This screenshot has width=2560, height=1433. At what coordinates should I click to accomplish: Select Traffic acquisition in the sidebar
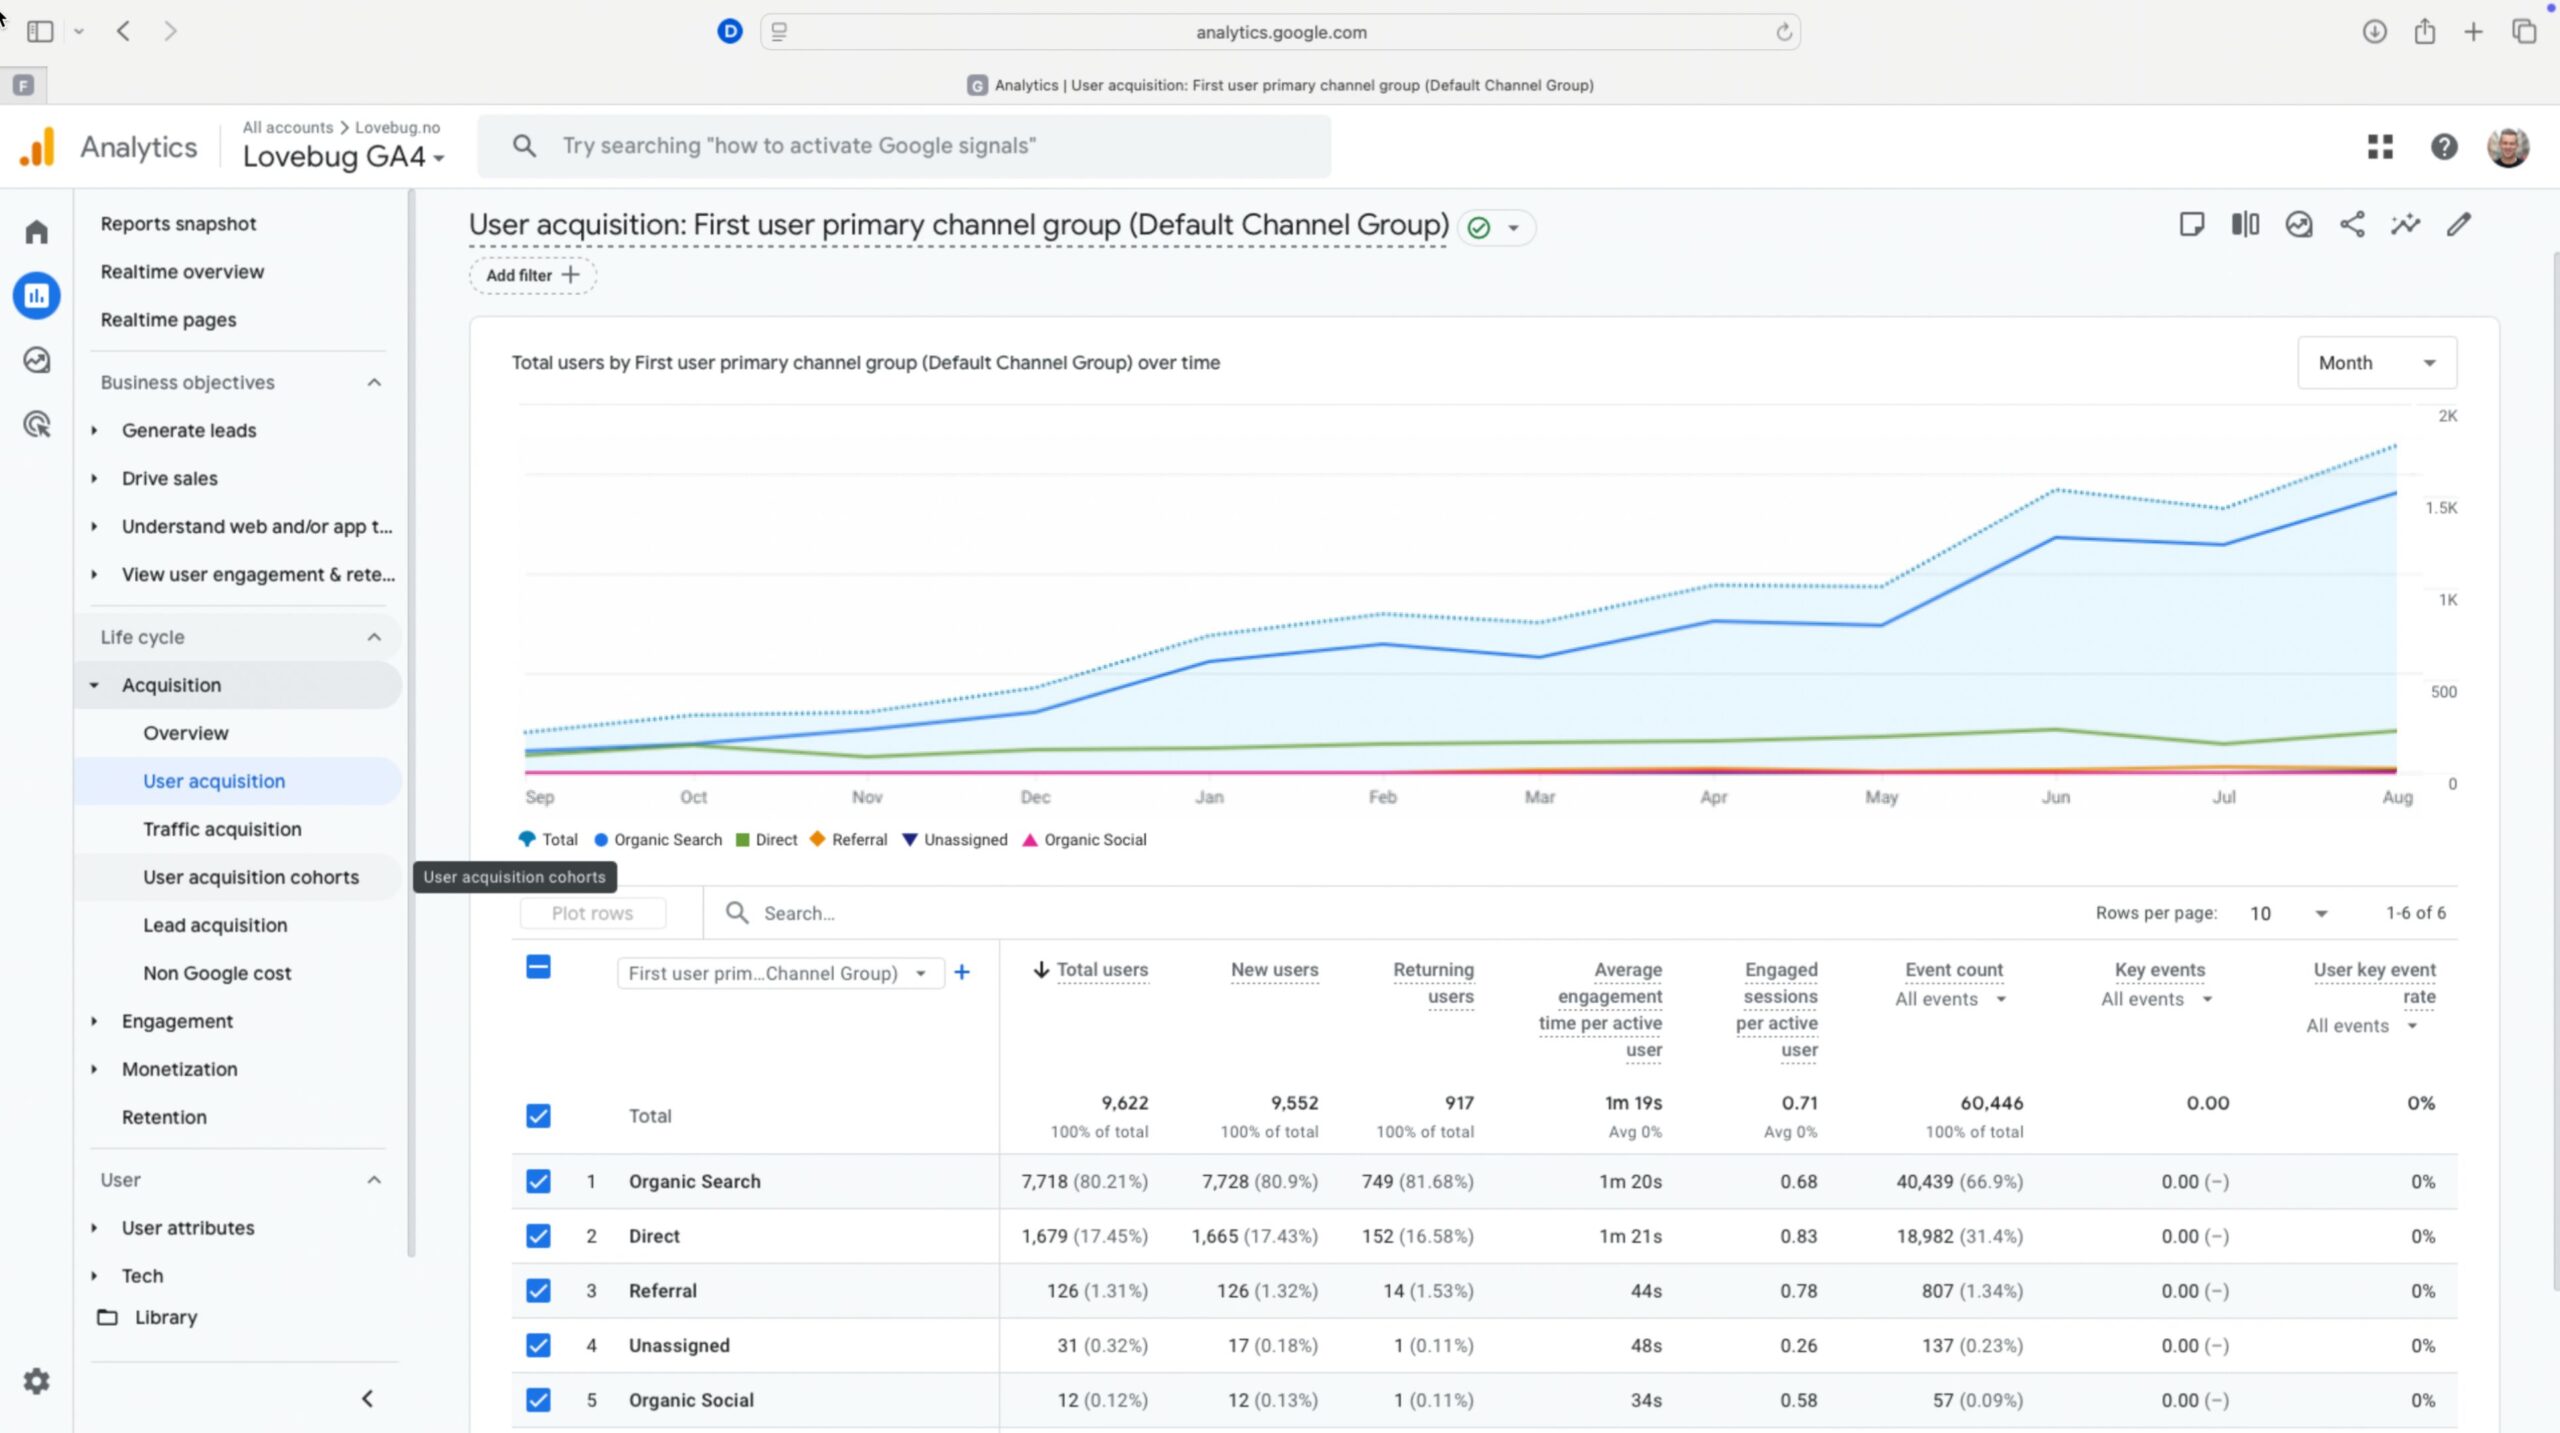coord(222,829)
